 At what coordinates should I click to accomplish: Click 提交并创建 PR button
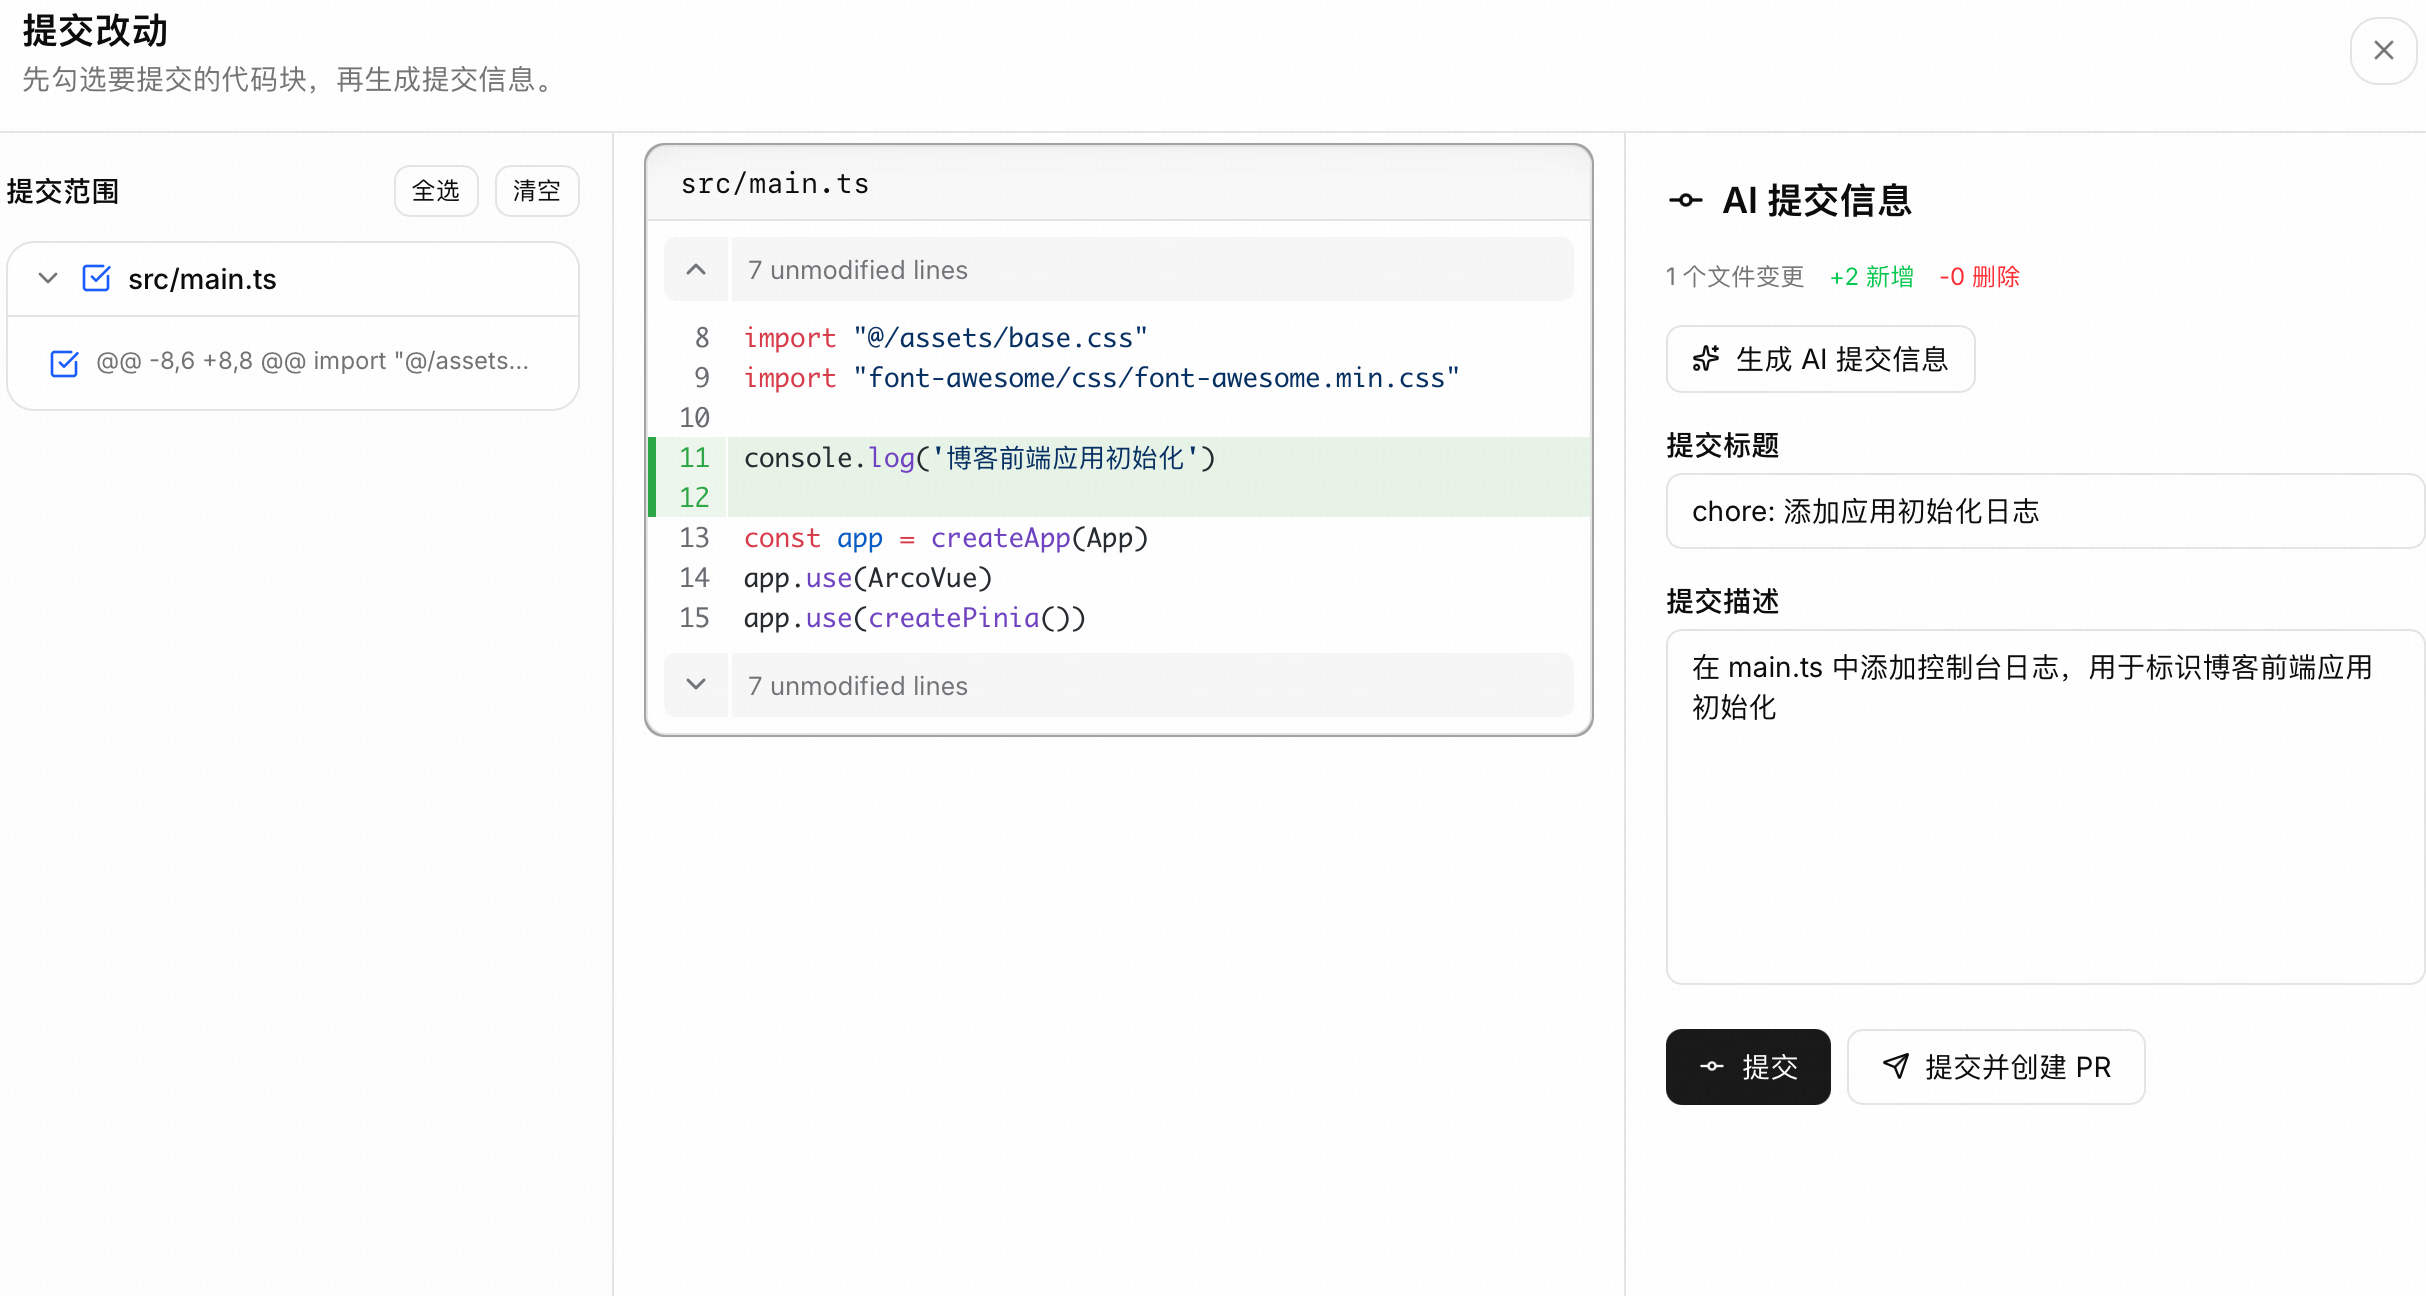[x=1996, y=1067]
